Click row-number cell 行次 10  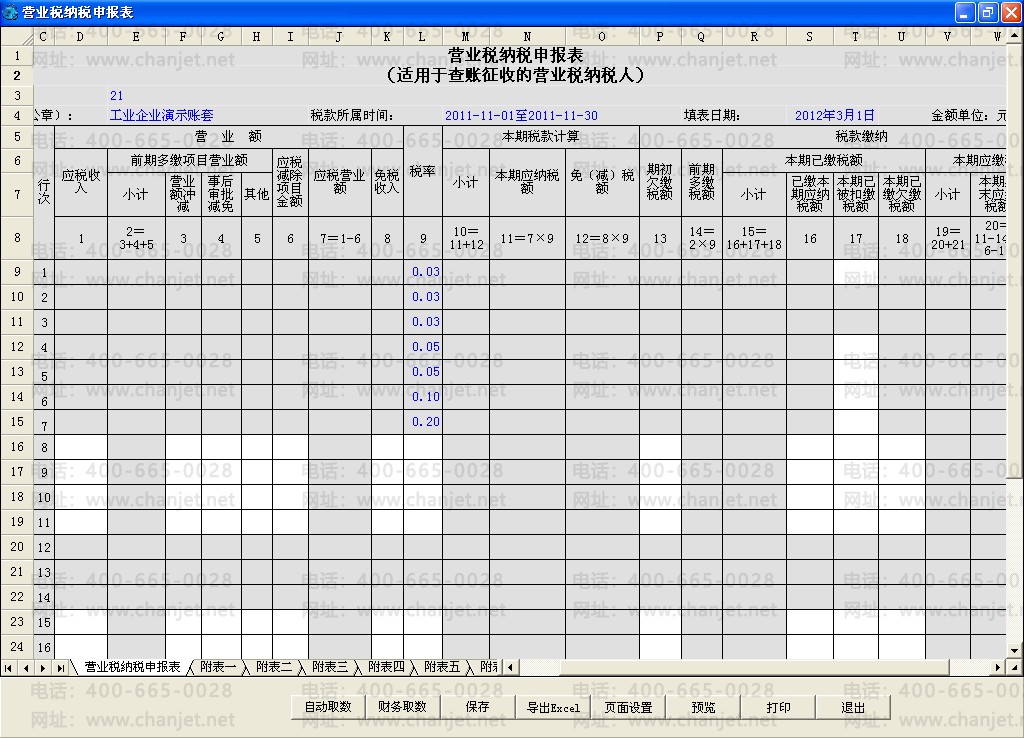pyautogui.click(x=44, y=497)
